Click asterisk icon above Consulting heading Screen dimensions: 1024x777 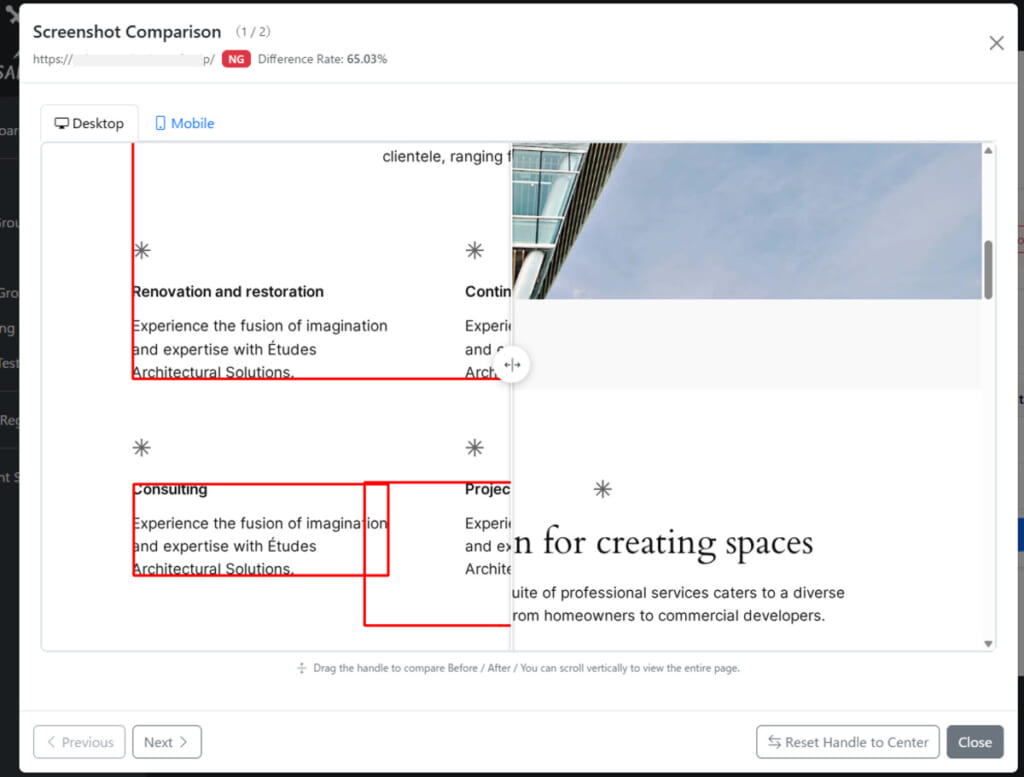point(142,447)
